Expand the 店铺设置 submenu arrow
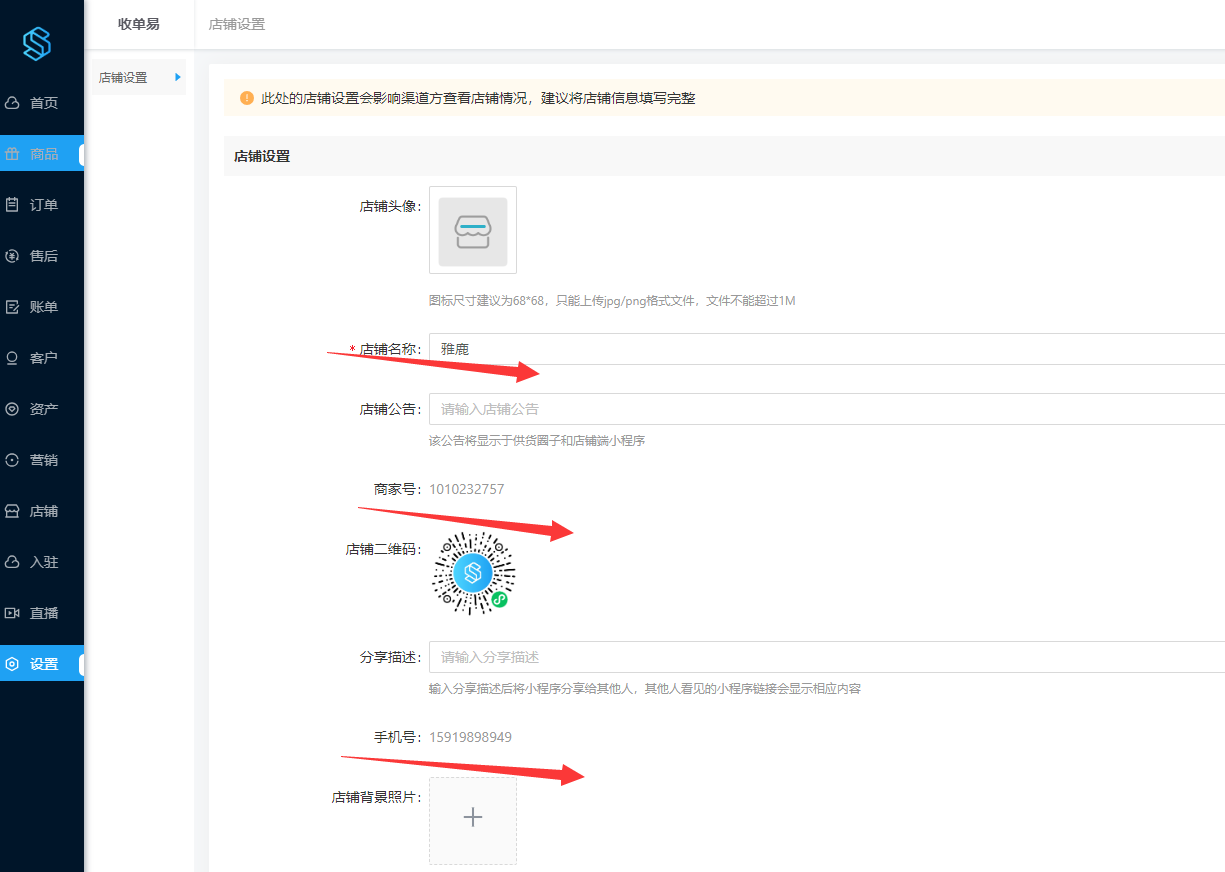Viewport: 1225px width, 872px height. [x=178, y=77]
